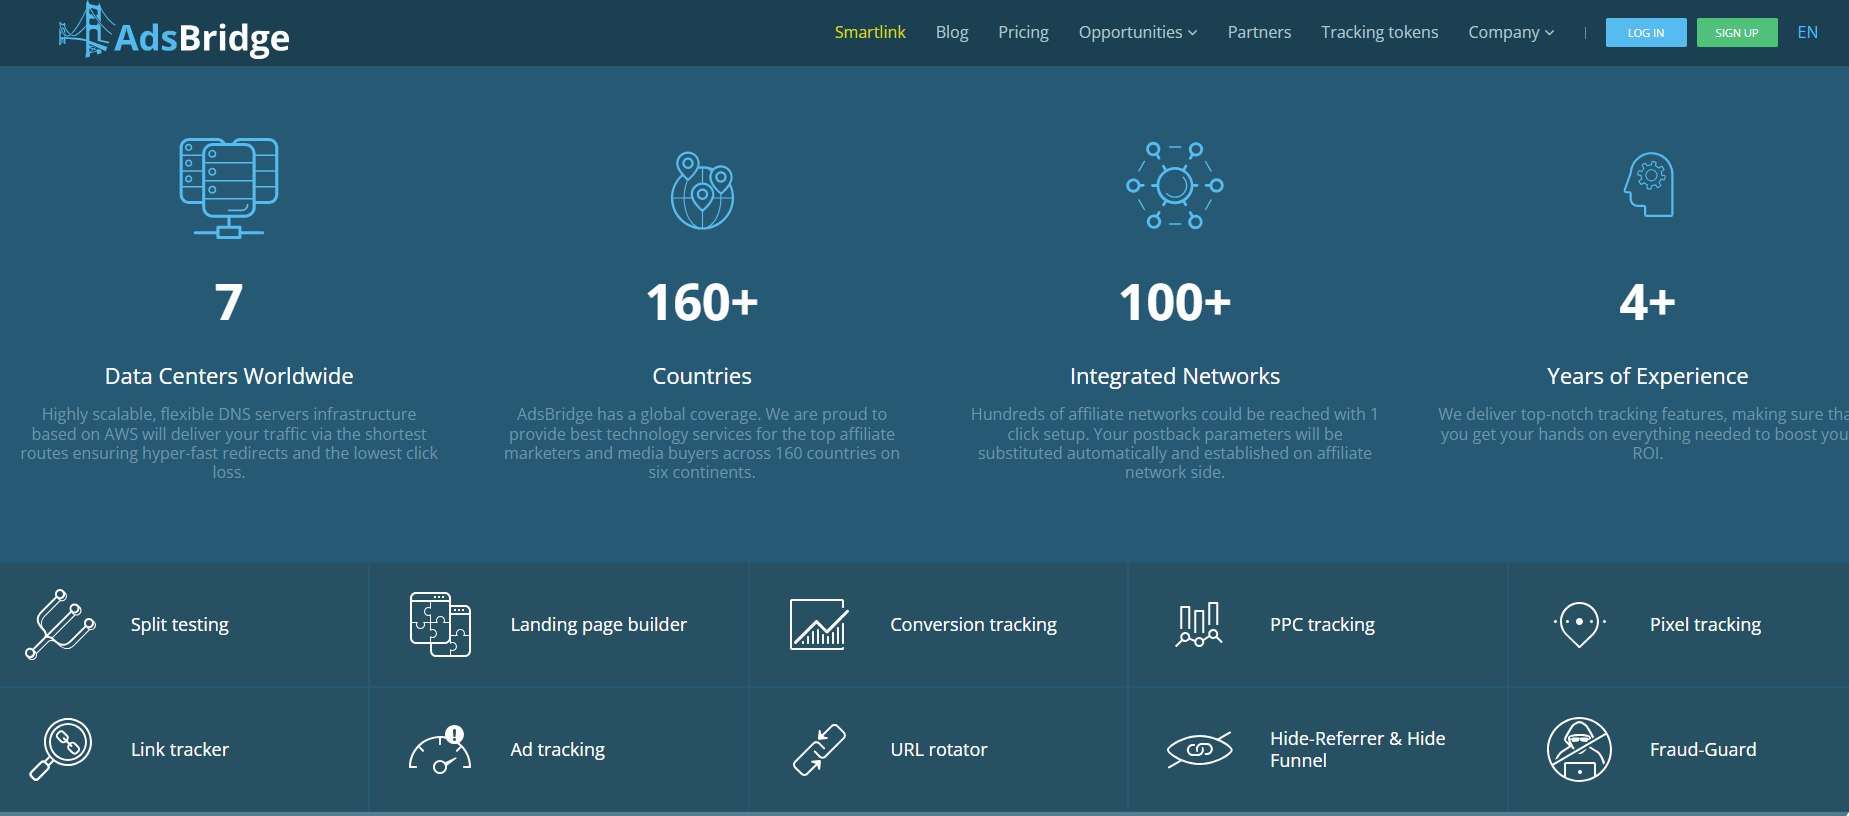This screenshot has width=1849, height=816.
Task: Click the data centers server icon
Action: (229, 188)
